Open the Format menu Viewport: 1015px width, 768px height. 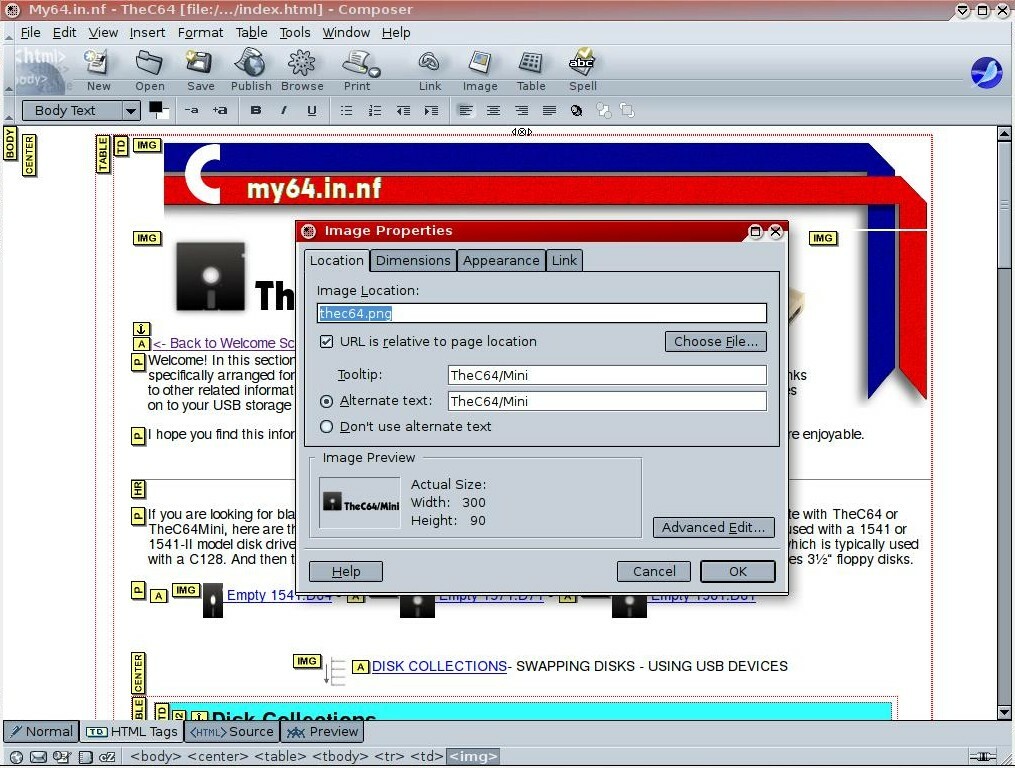tap(200, 32)
